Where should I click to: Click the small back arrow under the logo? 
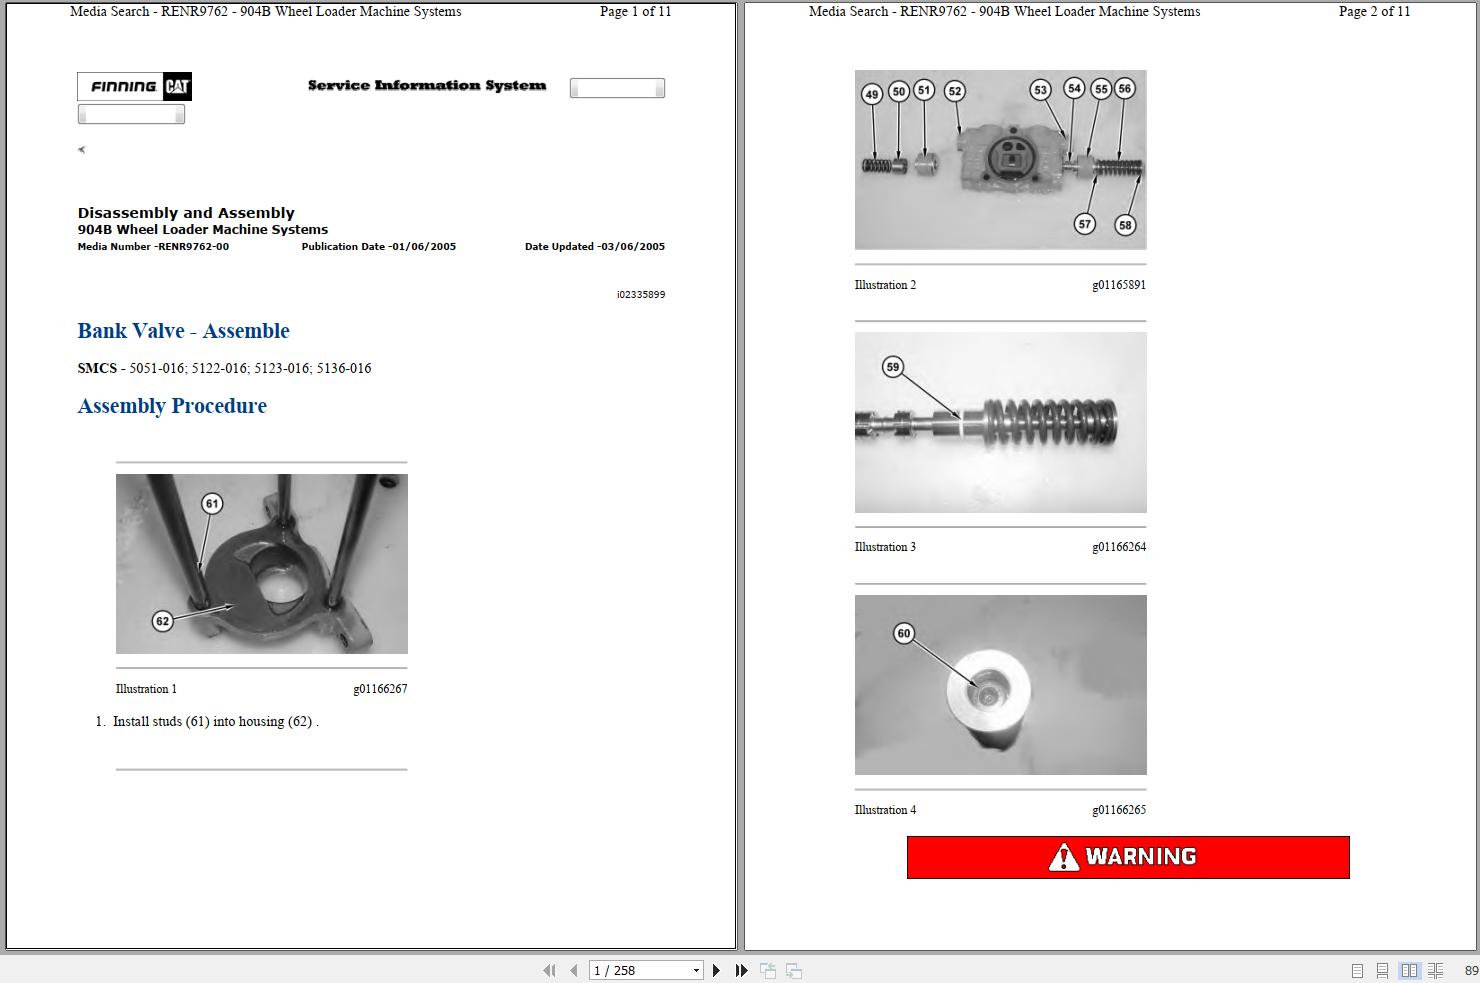(x=82, y=150)
